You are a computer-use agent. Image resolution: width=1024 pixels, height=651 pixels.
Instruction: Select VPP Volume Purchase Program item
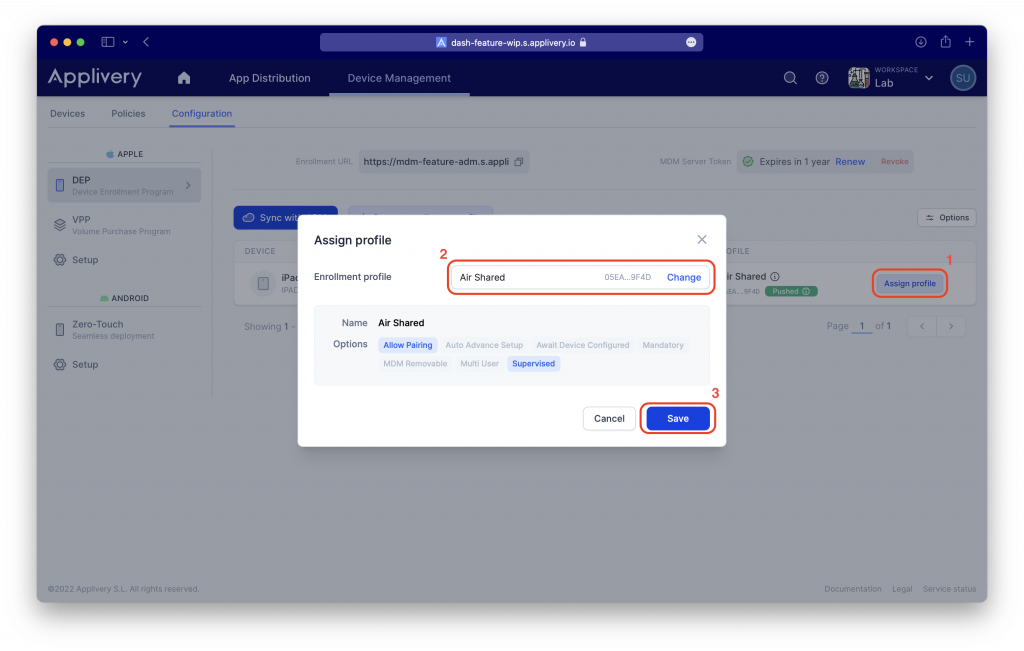click(124, 225)
